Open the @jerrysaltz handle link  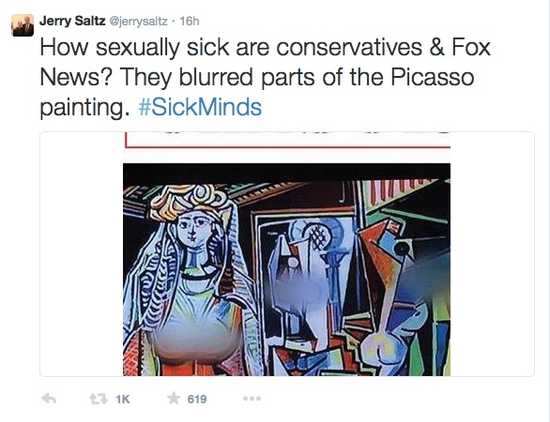pyautogui.click(x=139, y=21)
